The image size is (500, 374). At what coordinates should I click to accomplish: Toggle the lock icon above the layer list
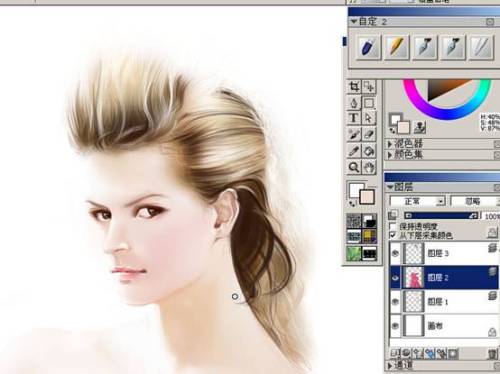[x=492, y=232]
